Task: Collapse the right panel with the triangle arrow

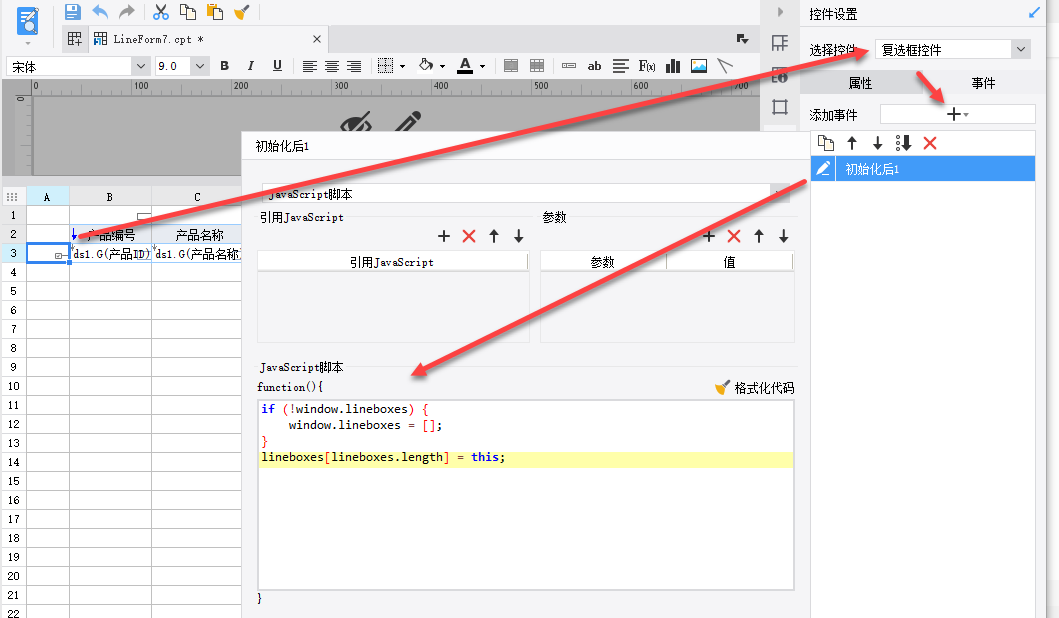Action: pyautogui.click(x=780, y=11)
